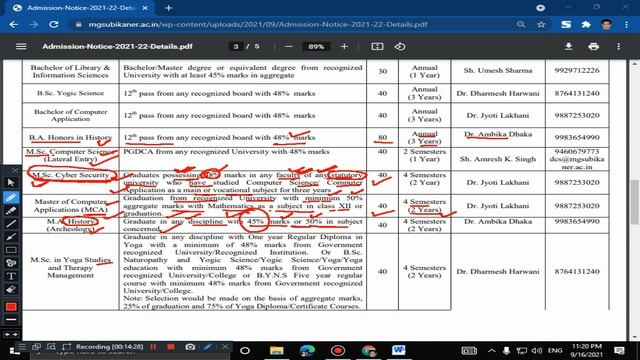Image resolution: width=640 pixels, height=360 pixels.
Task: Click the recorder window-capture icon
Action: pyautogui.click(x=36, y=347)
